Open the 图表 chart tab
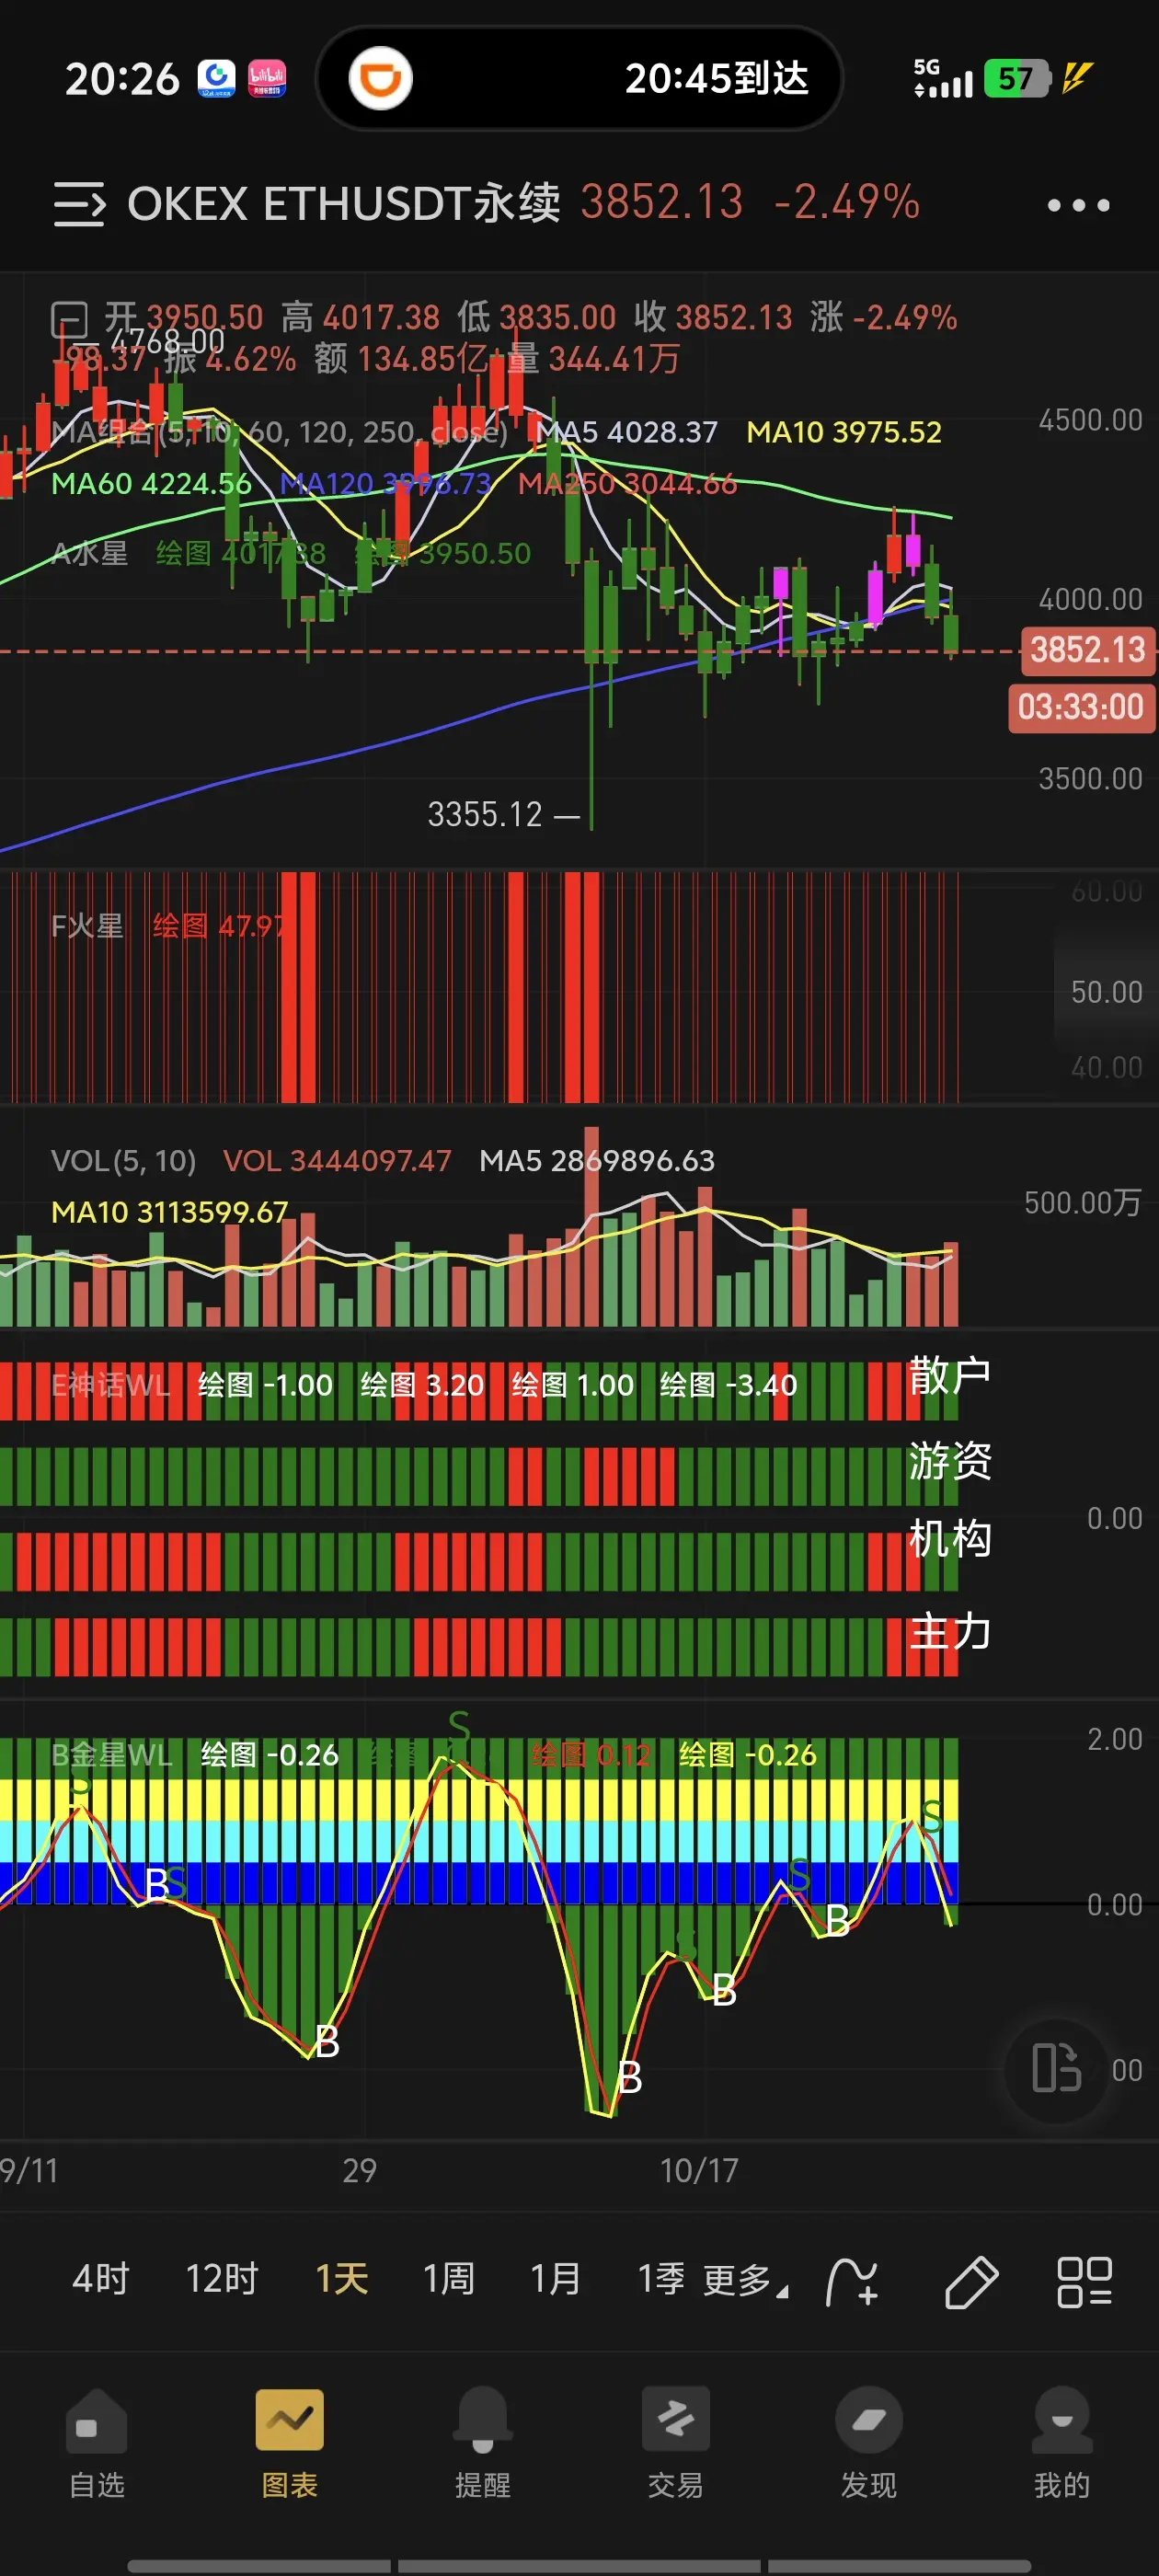The height and width of the screenshot is (2576, 1159). 290,2444
